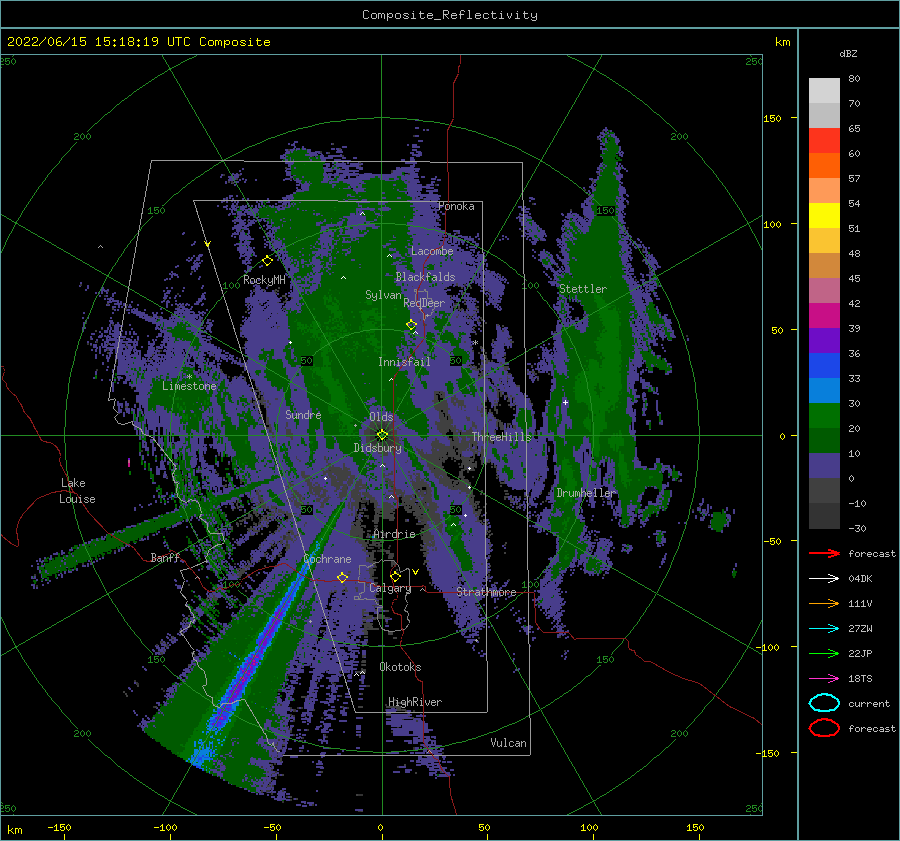Viewport: 900px width, 841px height.
Task: Click the Sundre label
Action: coord(303,414)
